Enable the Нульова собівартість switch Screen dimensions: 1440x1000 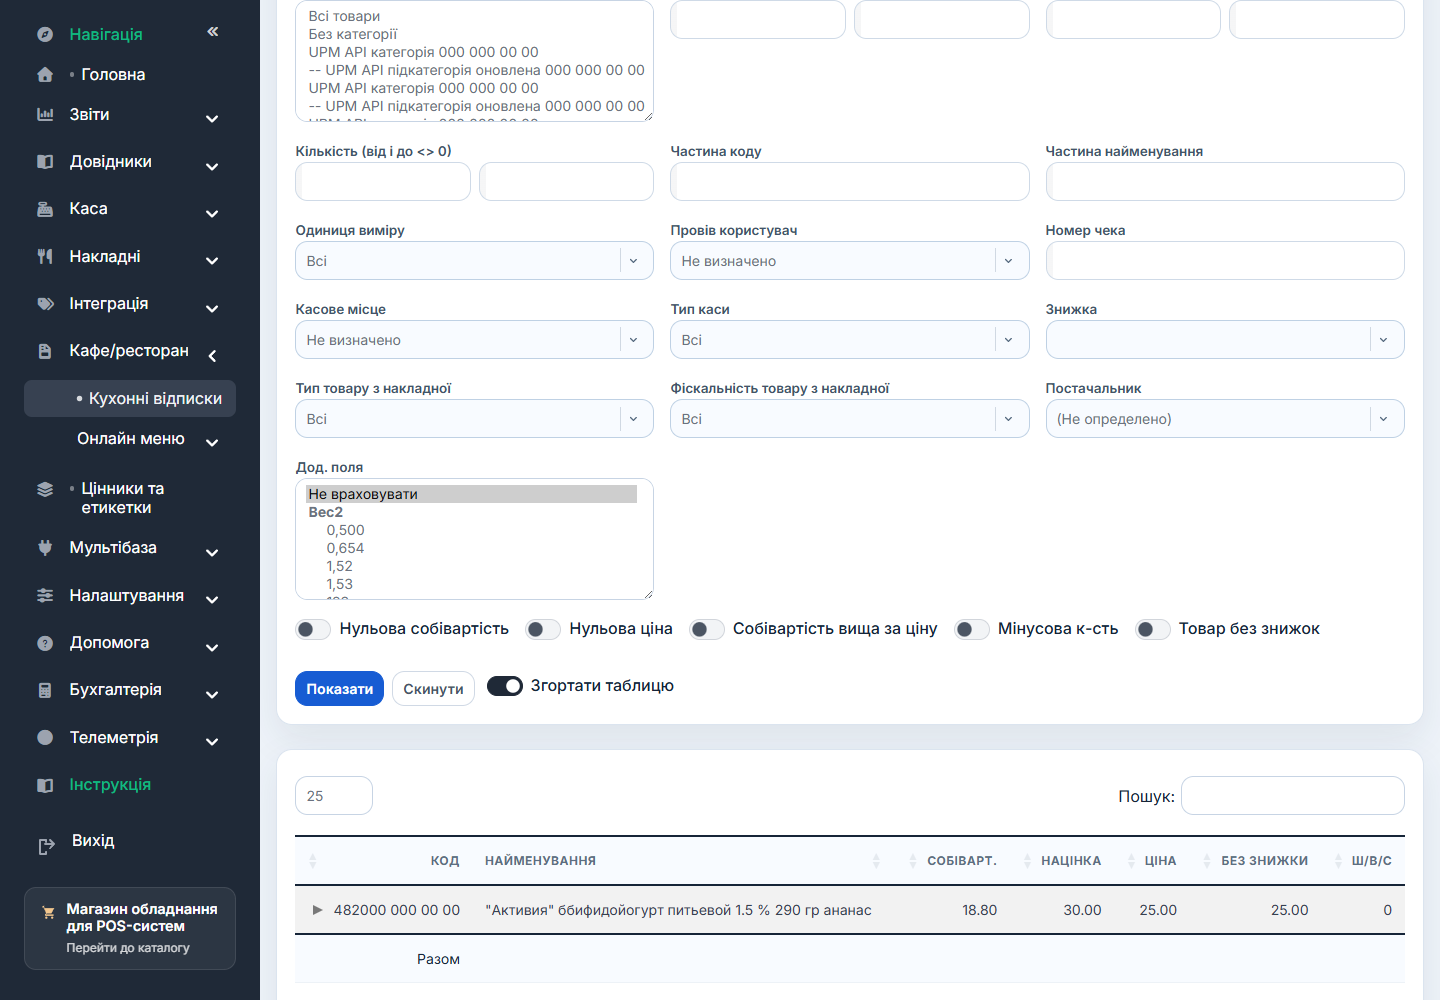click(313, 629)
